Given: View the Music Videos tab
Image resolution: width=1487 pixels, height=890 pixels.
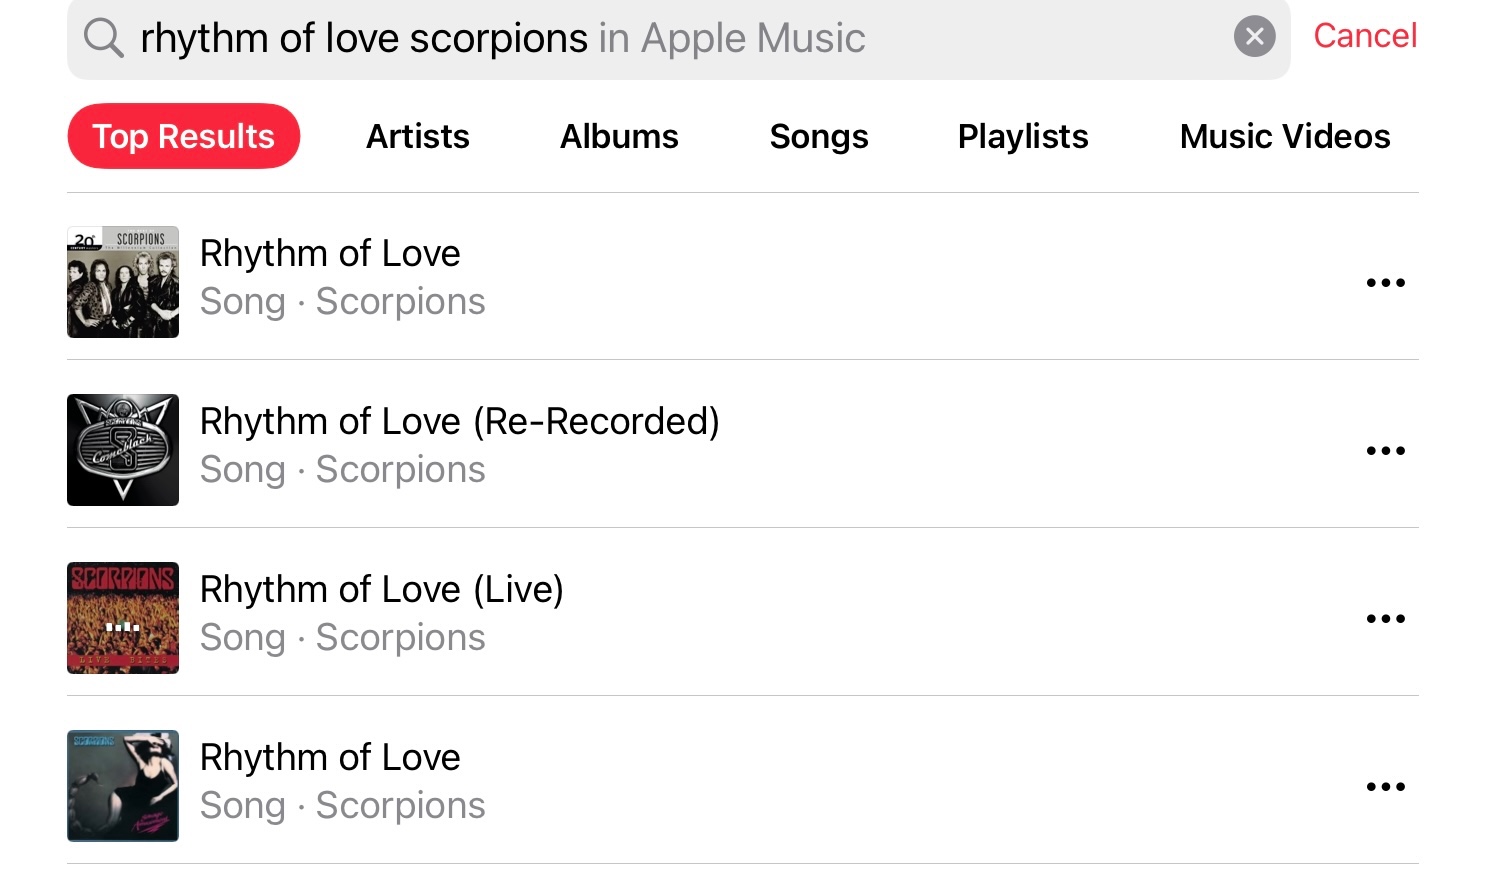Looking at the screenshot, I should coord(1285,136).
